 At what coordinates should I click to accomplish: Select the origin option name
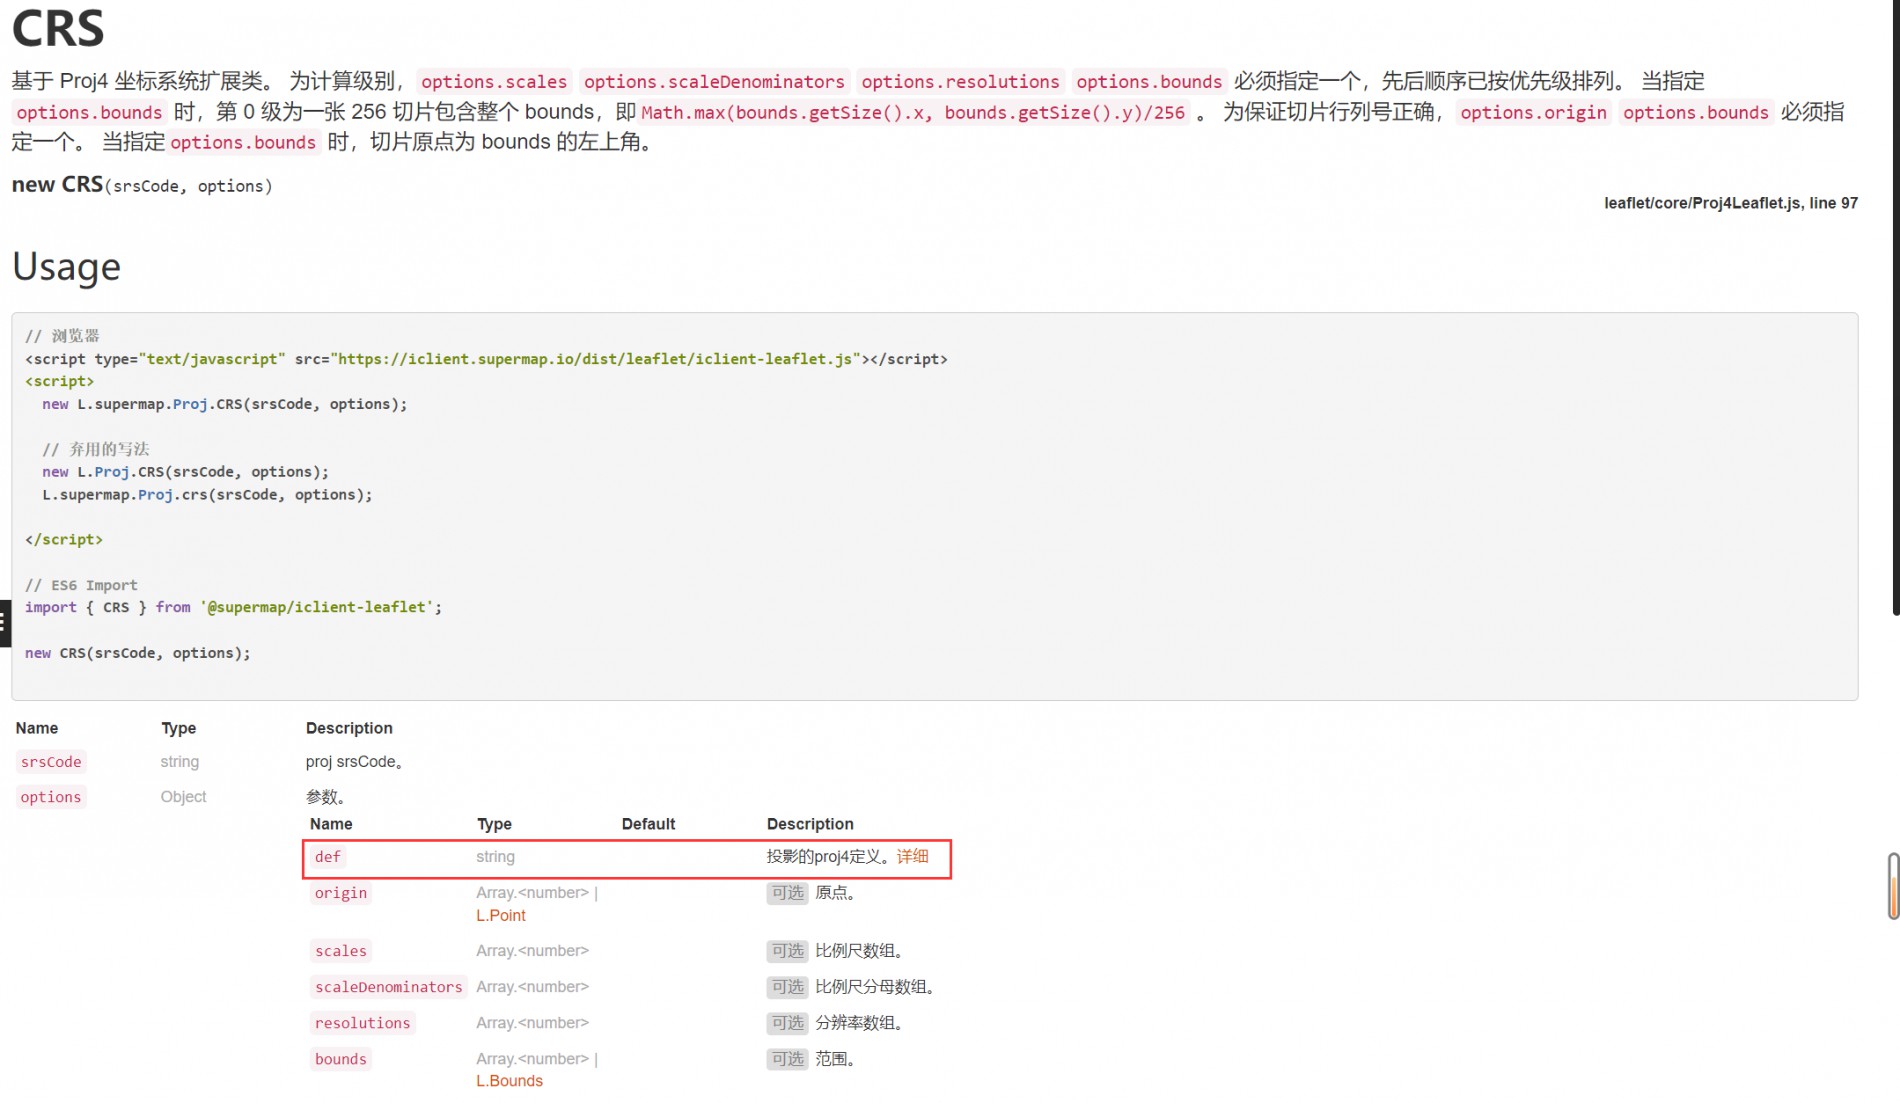[341, 893]
